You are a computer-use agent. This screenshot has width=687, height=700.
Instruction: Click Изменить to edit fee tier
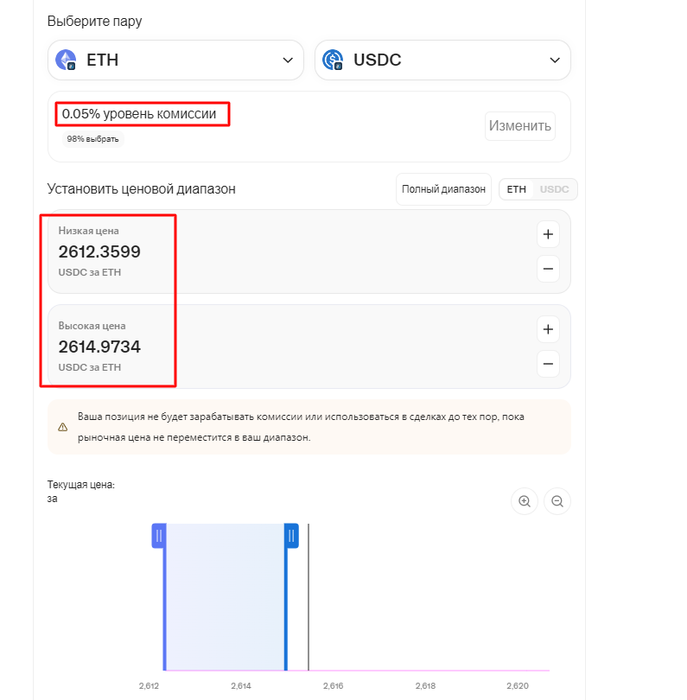[520, 126]
